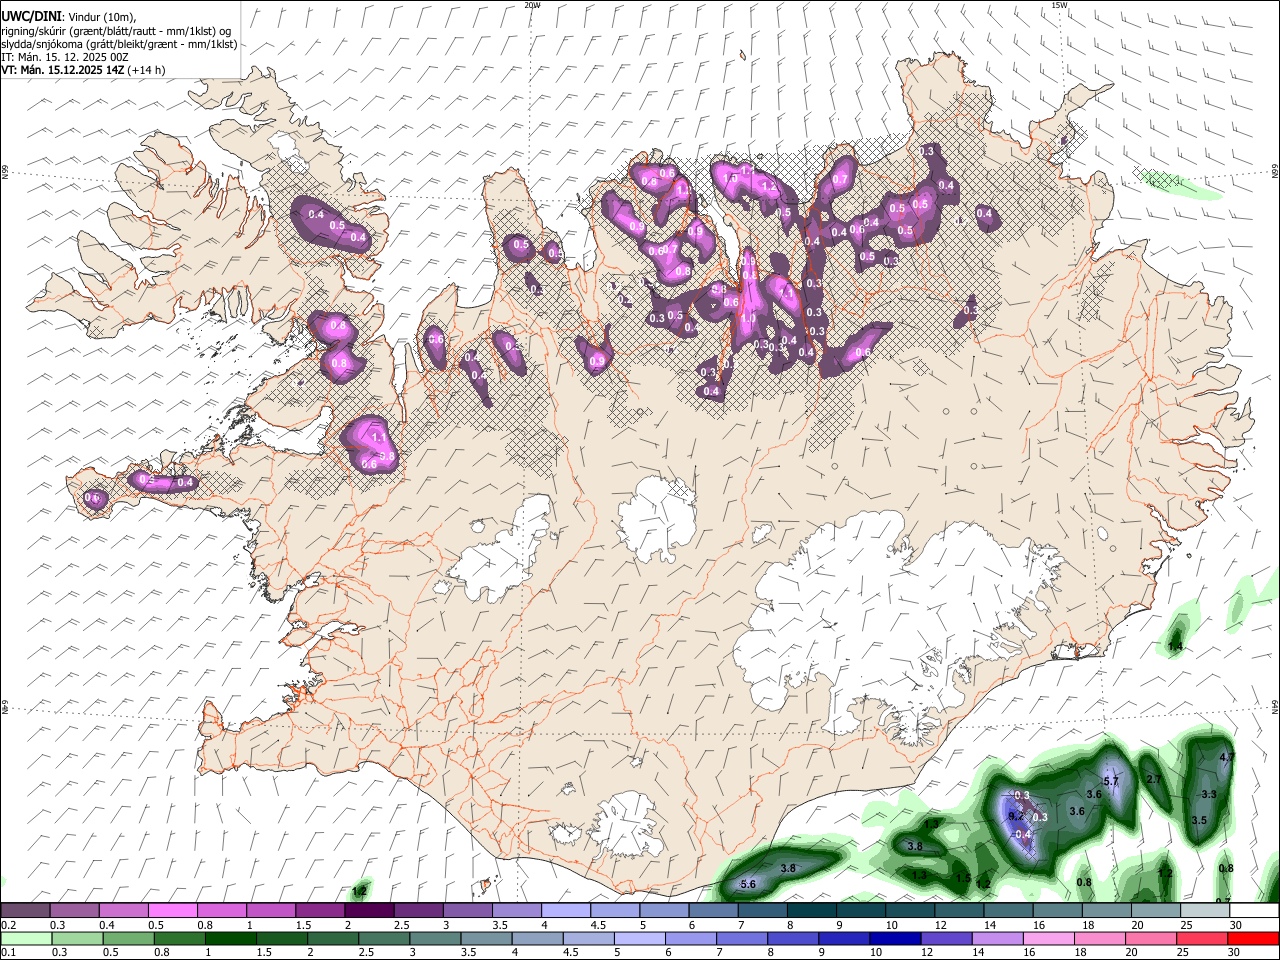The width and height of the screenshot is (1280, 960).
Task: Click the 0.1 label on the rain scale
Action: point(7,953)
